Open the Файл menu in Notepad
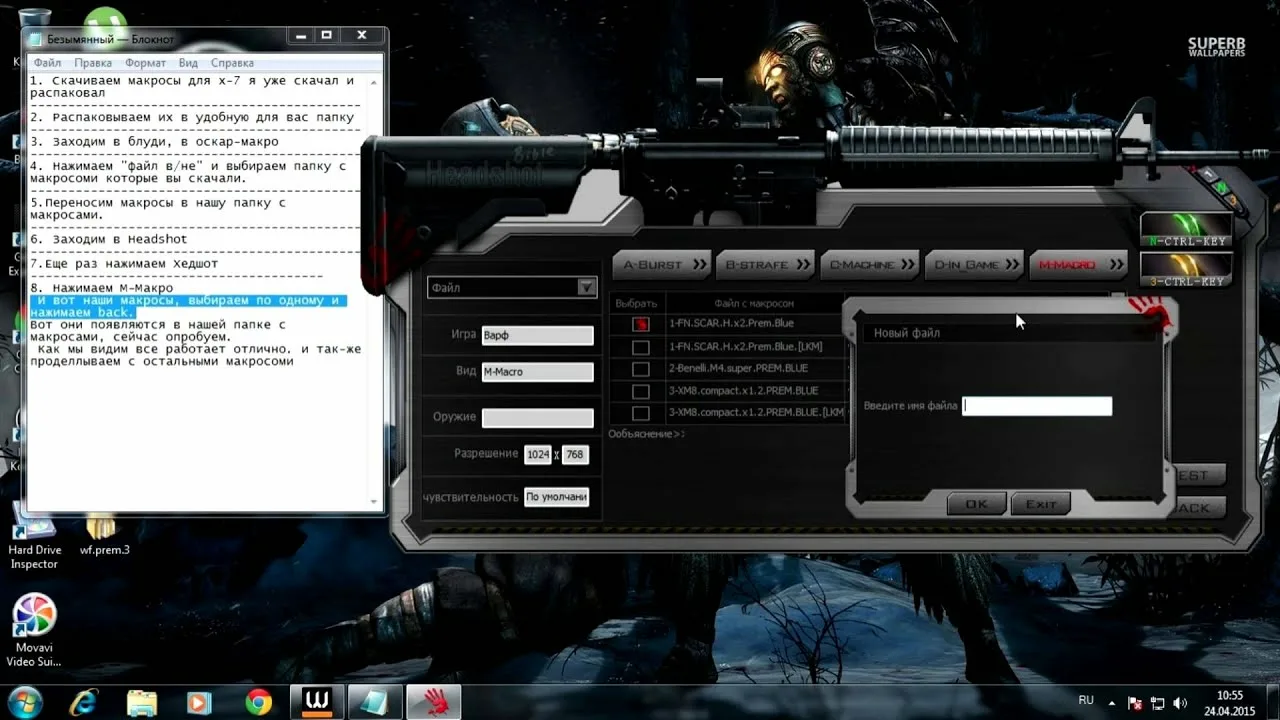This screenshot has height=720, width=1280. (47, 63)
